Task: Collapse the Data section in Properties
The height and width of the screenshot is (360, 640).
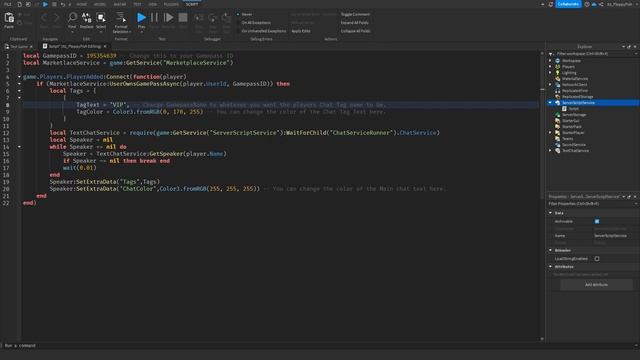Action: click(550, 213)
